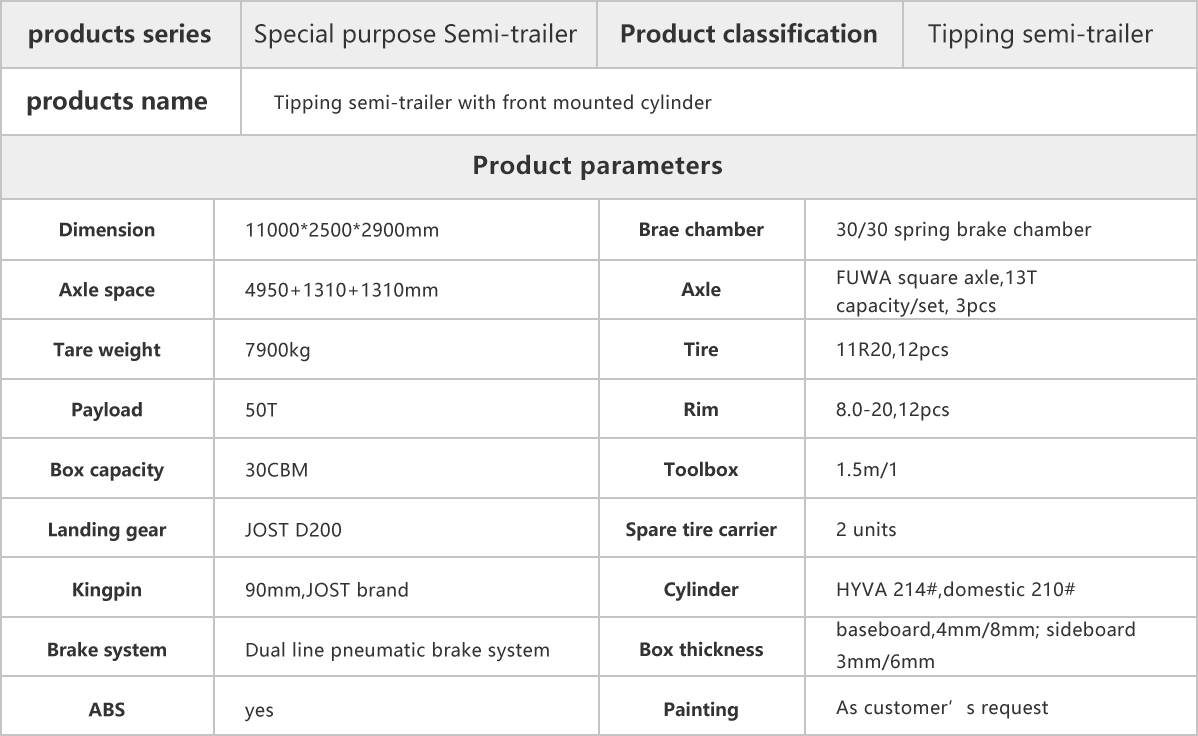Image resolution: width=1198 pixels, height=736 pixels.
Task: Click the Tare weight value 7900kg
Action: 277,350
